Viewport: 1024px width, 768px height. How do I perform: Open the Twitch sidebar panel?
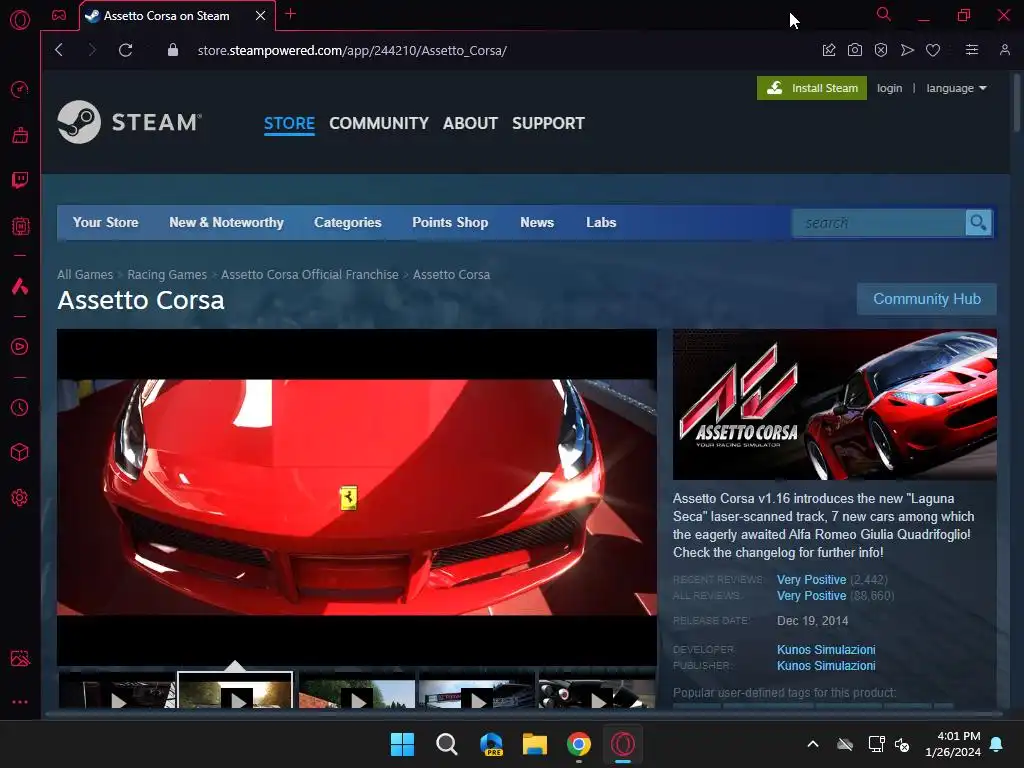[20, 180]
